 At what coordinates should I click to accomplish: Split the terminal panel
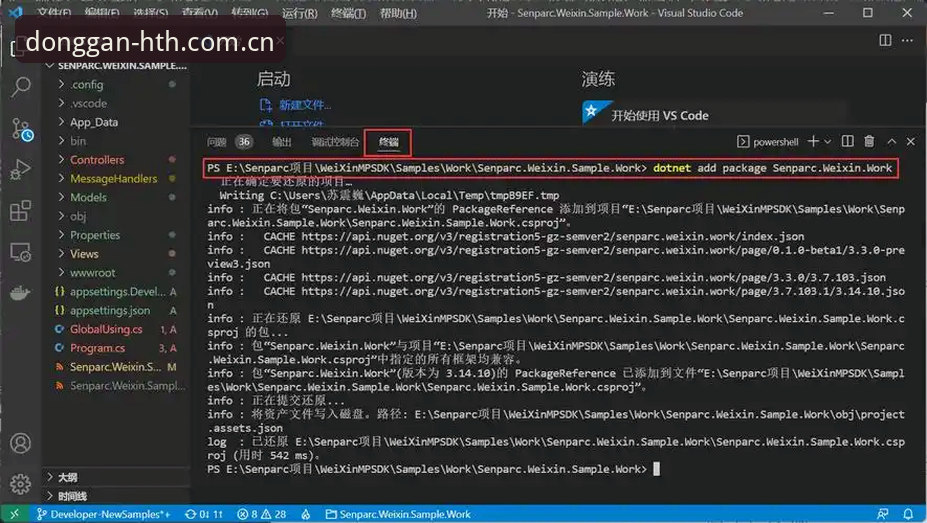click(847, 141)
